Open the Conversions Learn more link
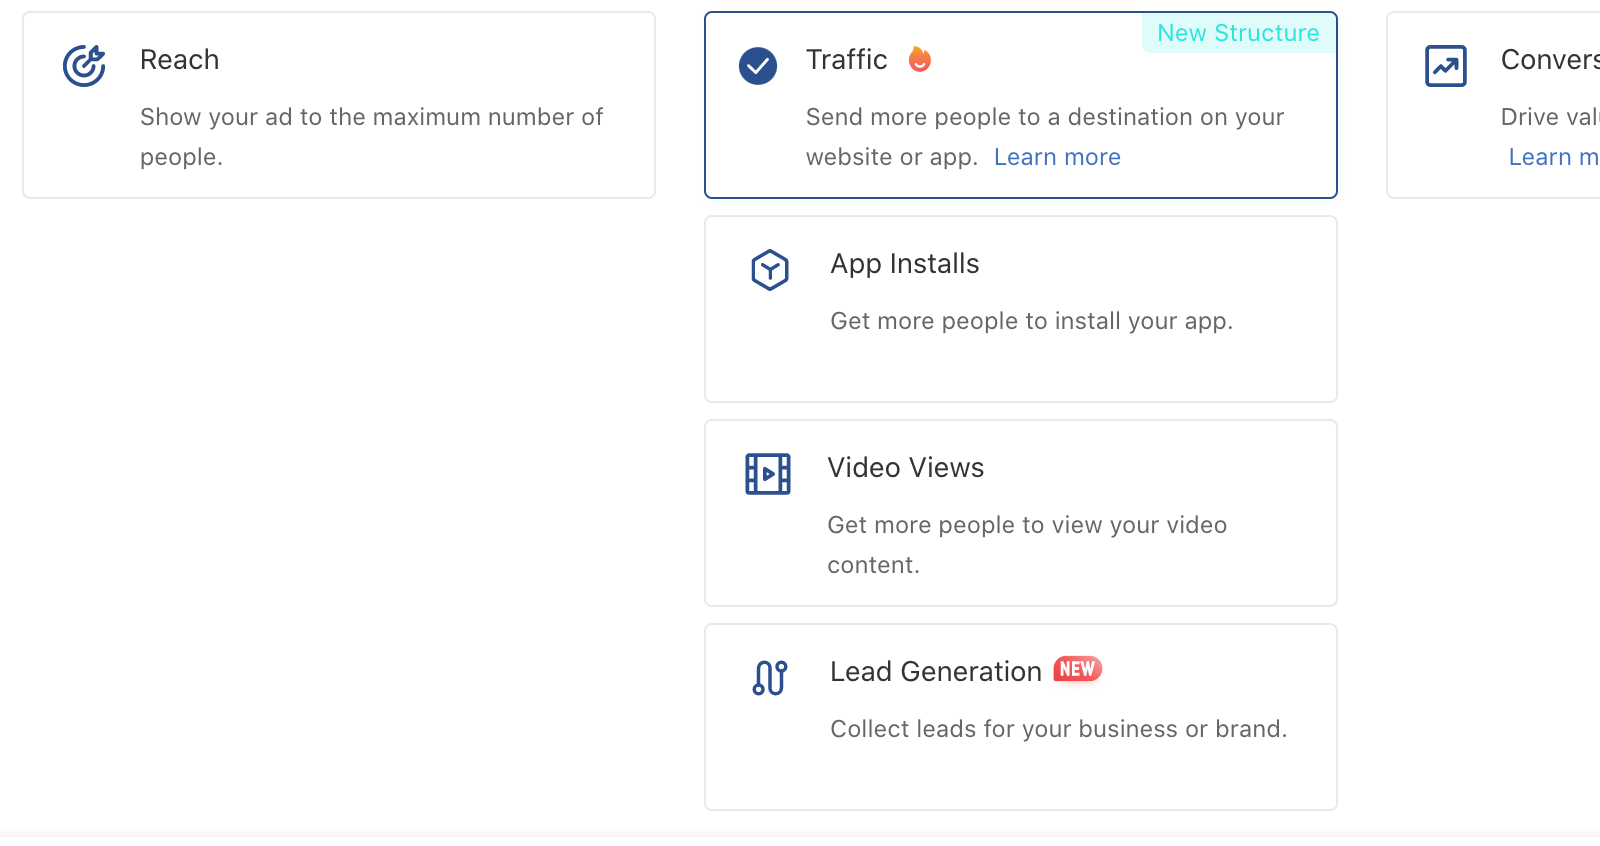Screen dimensions: 1600x846 click(1552, 157)
